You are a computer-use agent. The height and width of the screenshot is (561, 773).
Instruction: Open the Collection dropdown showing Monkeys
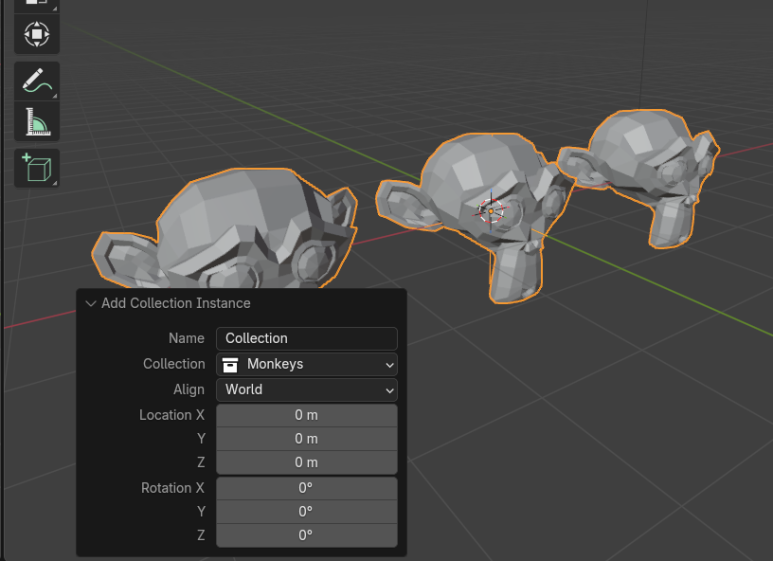307,364
